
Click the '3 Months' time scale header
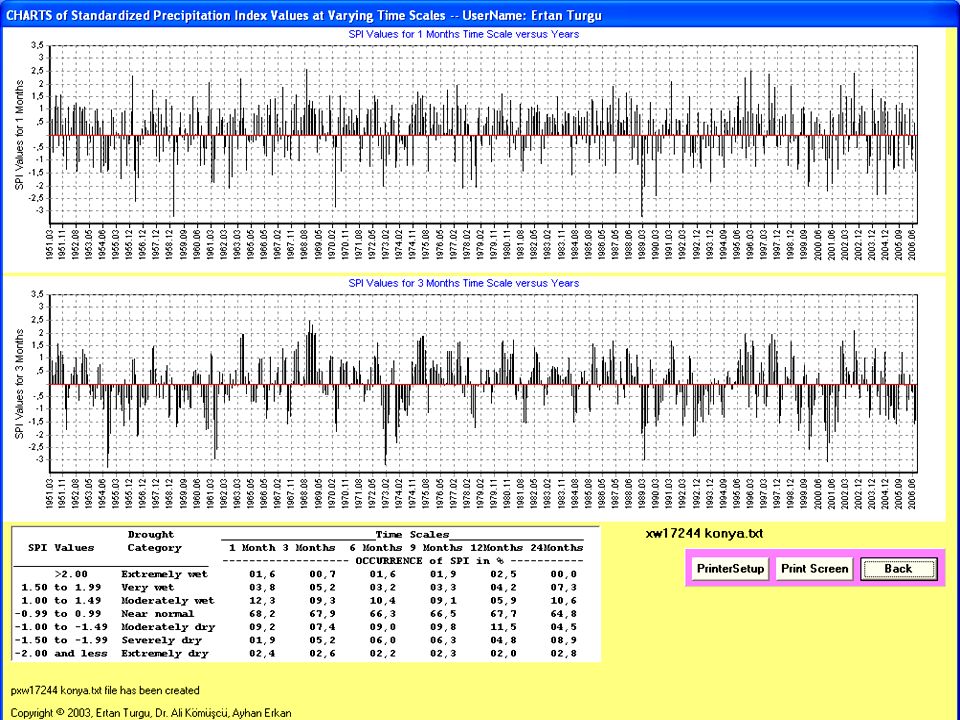coord(309,547)
